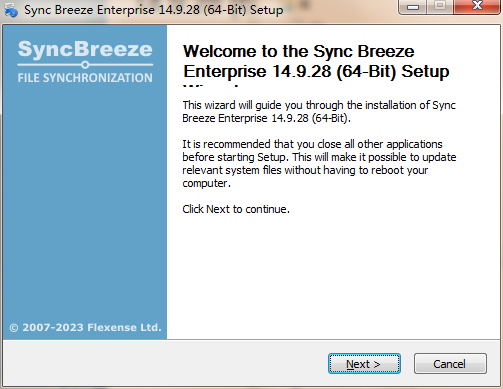Cancel the Sync Breeze installation
Screen dimensions: 503x389
coord(450,363)
